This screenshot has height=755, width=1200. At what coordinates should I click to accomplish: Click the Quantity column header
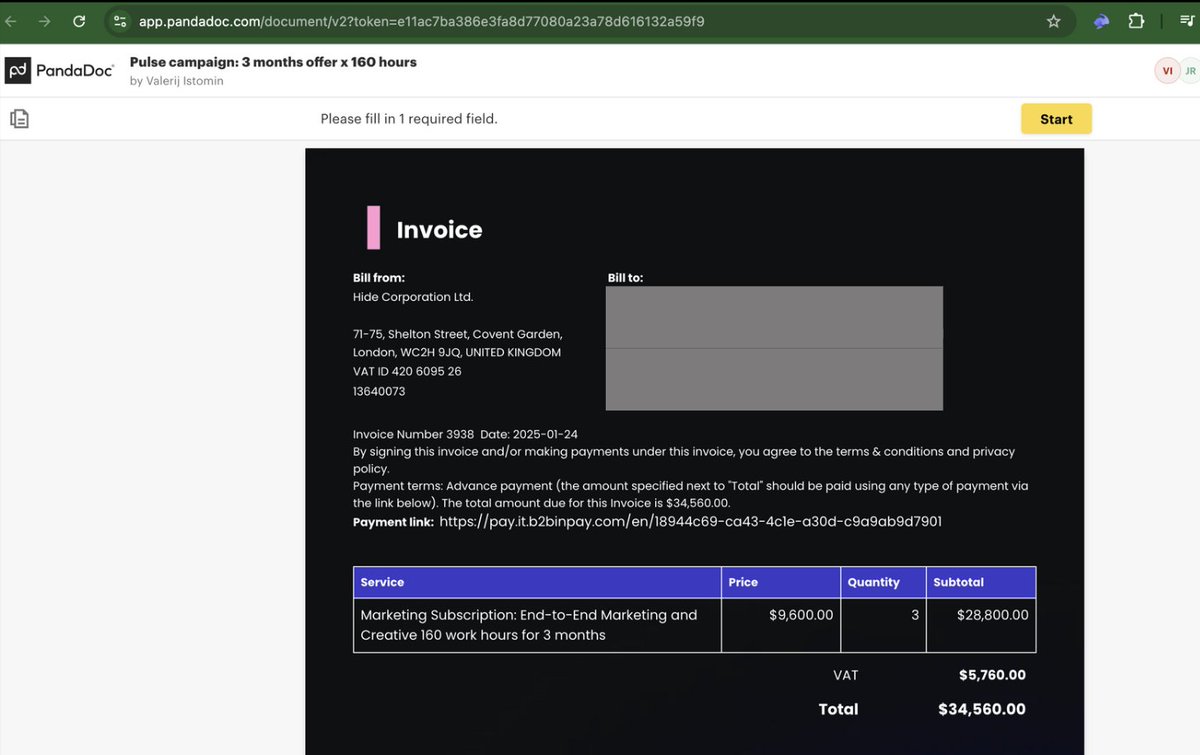(883, 582)
